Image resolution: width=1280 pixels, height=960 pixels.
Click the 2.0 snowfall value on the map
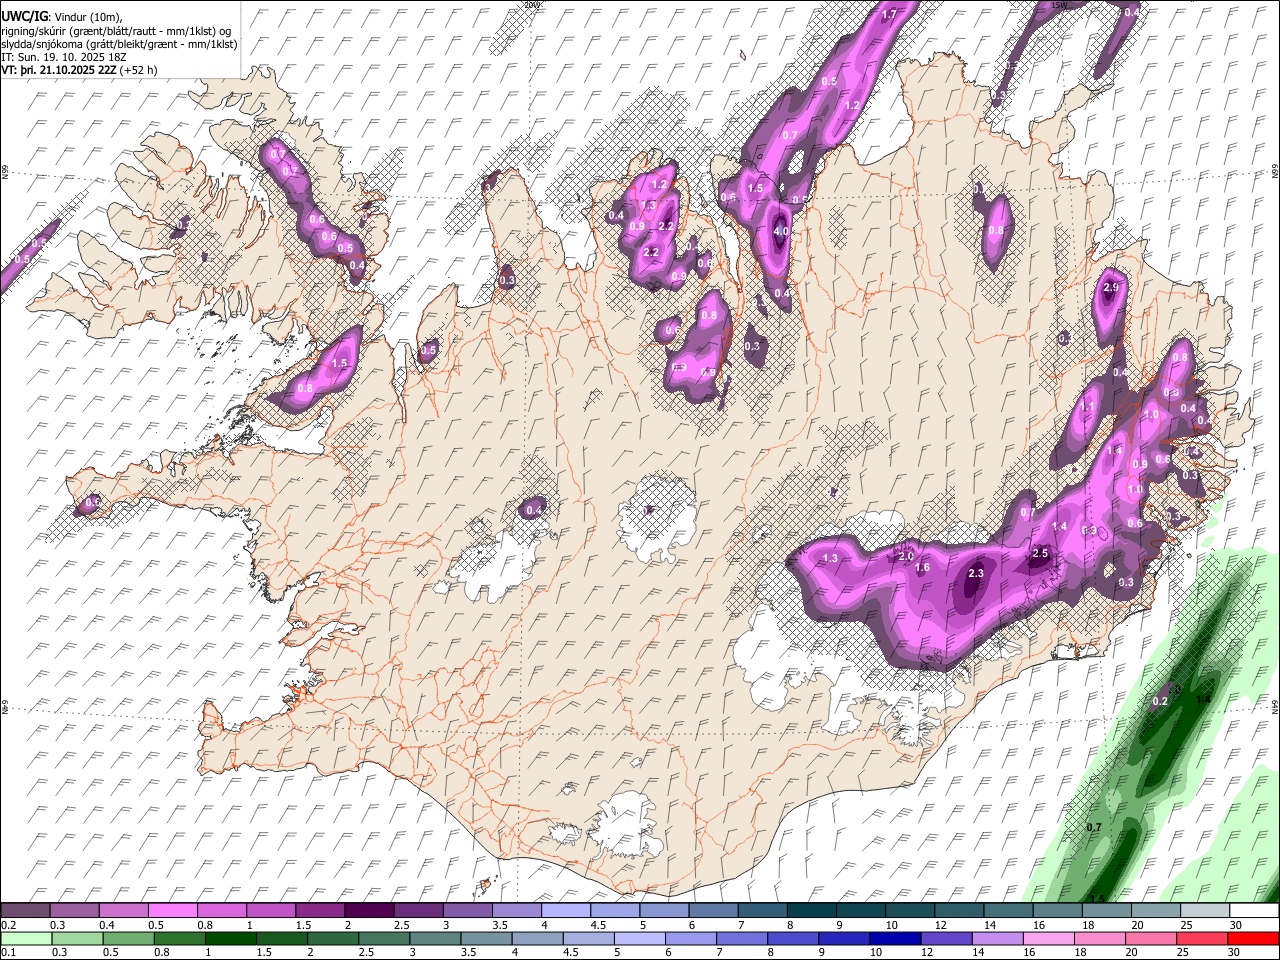(x=907, y=556)
